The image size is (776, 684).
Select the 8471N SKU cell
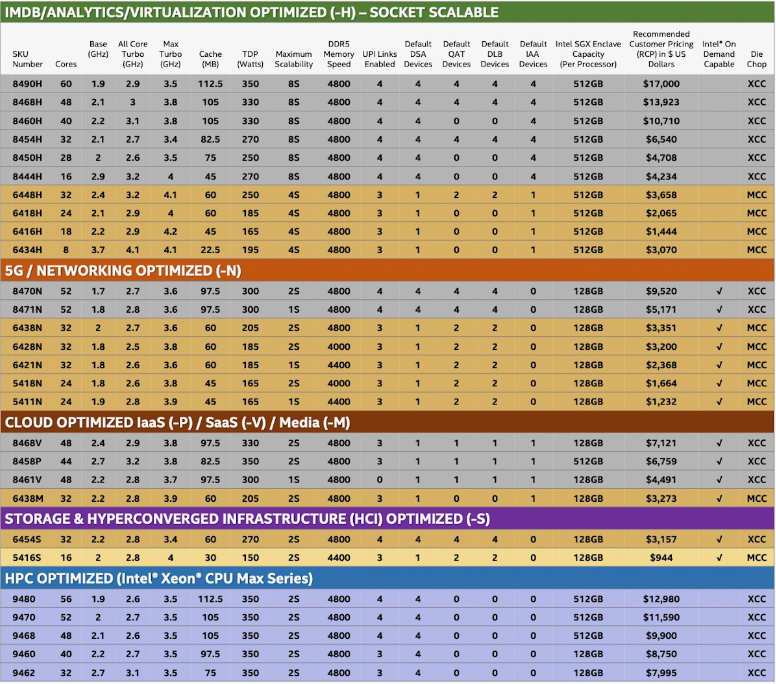click(x=27, y=309)
